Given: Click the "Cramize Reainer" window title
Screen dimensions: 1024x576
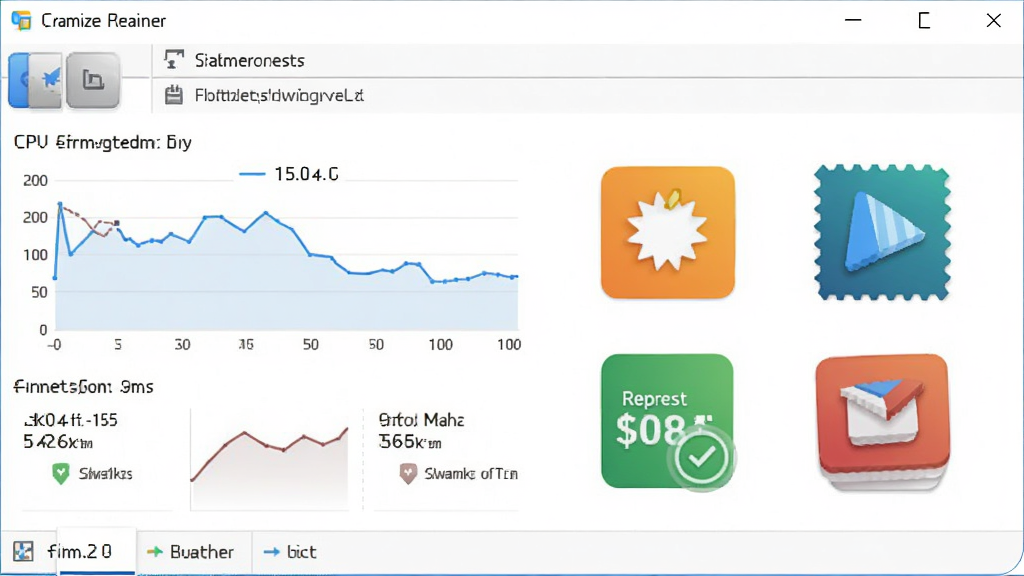Looking at the screenshot, I should (103, 21).
